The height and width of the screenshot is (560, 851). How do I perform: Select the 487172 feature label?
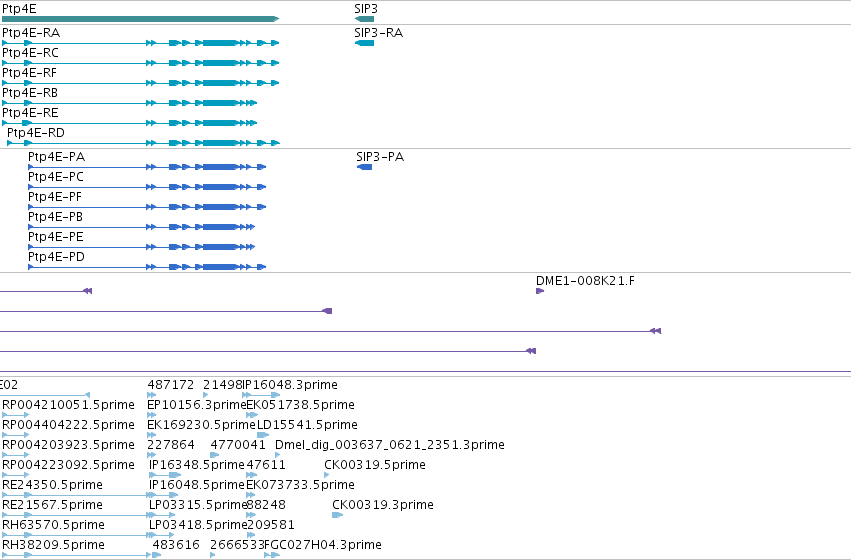coord(170,385)
